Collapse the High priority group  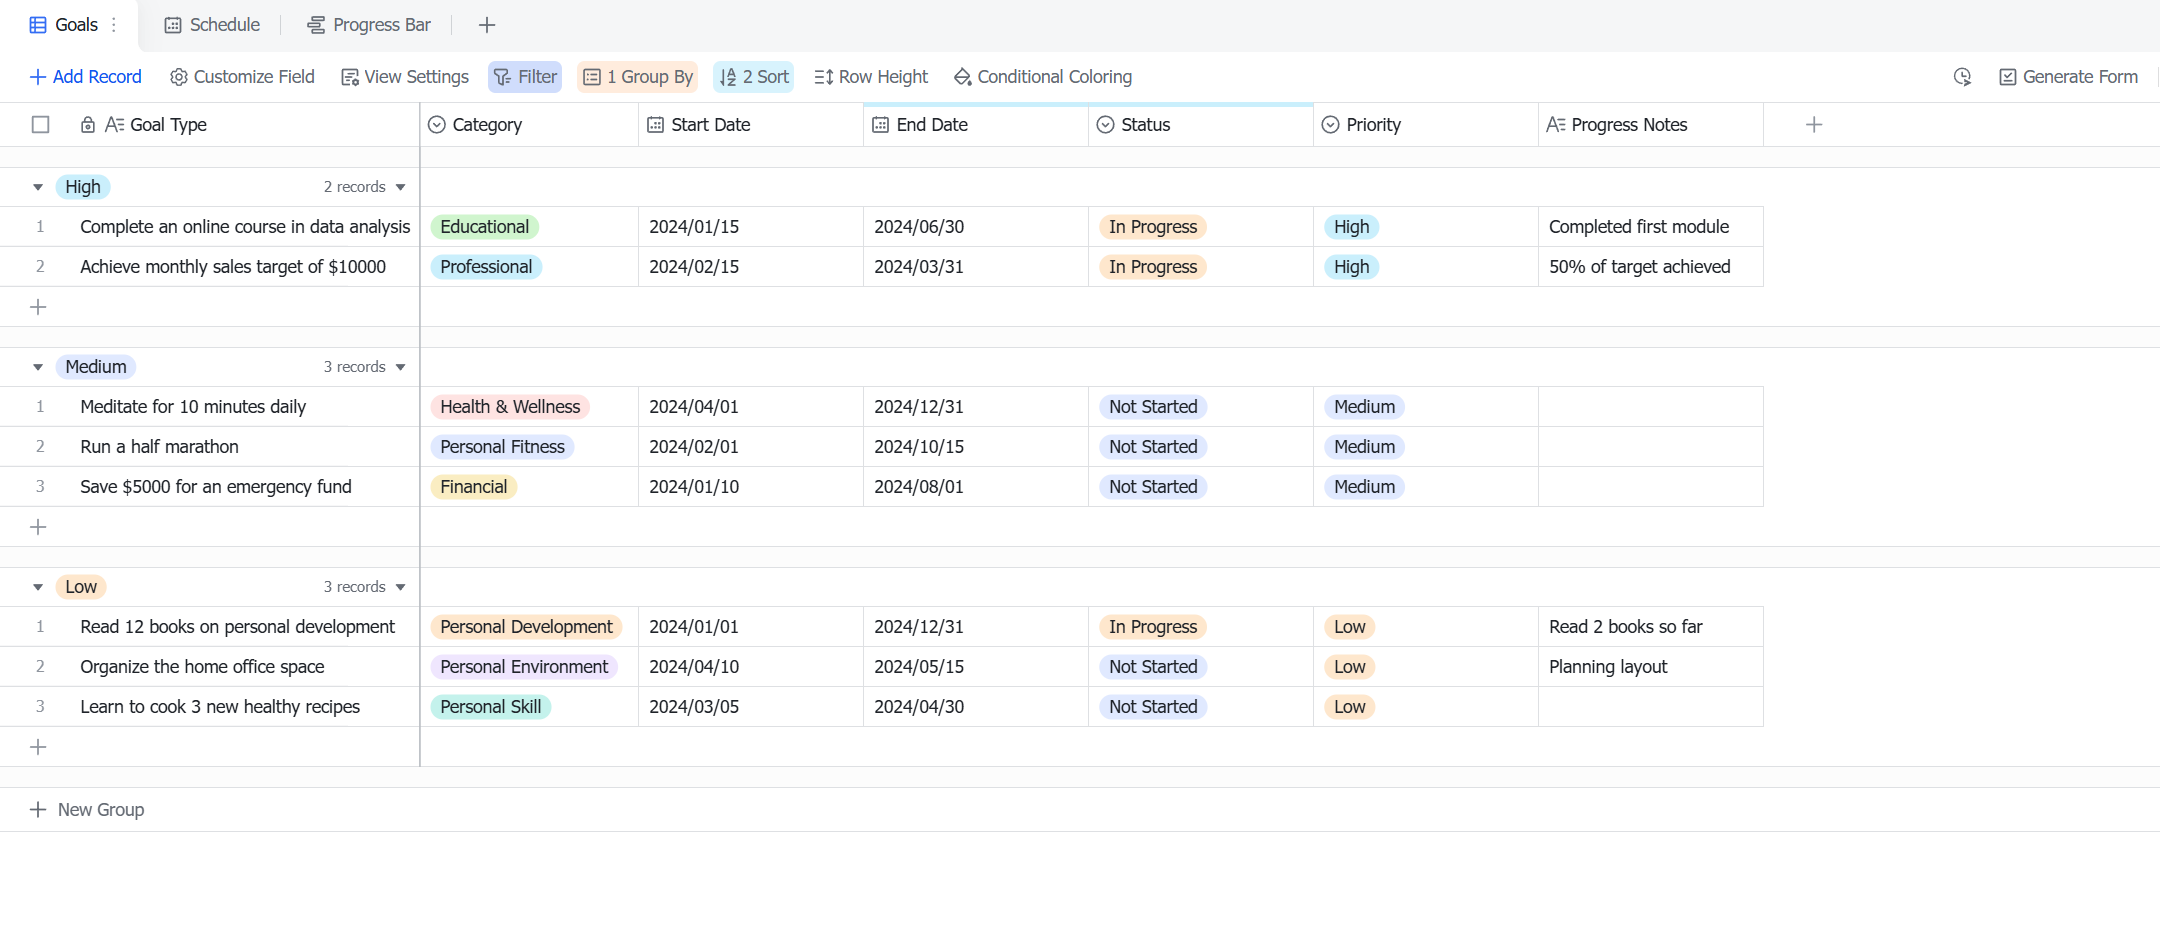[38, 187]
